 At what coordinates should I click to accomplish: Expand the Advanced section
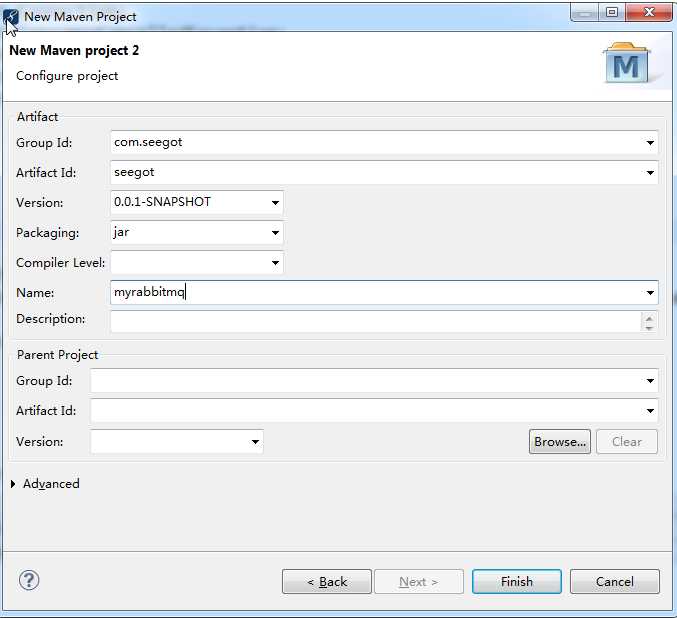(x=13, y=484)
